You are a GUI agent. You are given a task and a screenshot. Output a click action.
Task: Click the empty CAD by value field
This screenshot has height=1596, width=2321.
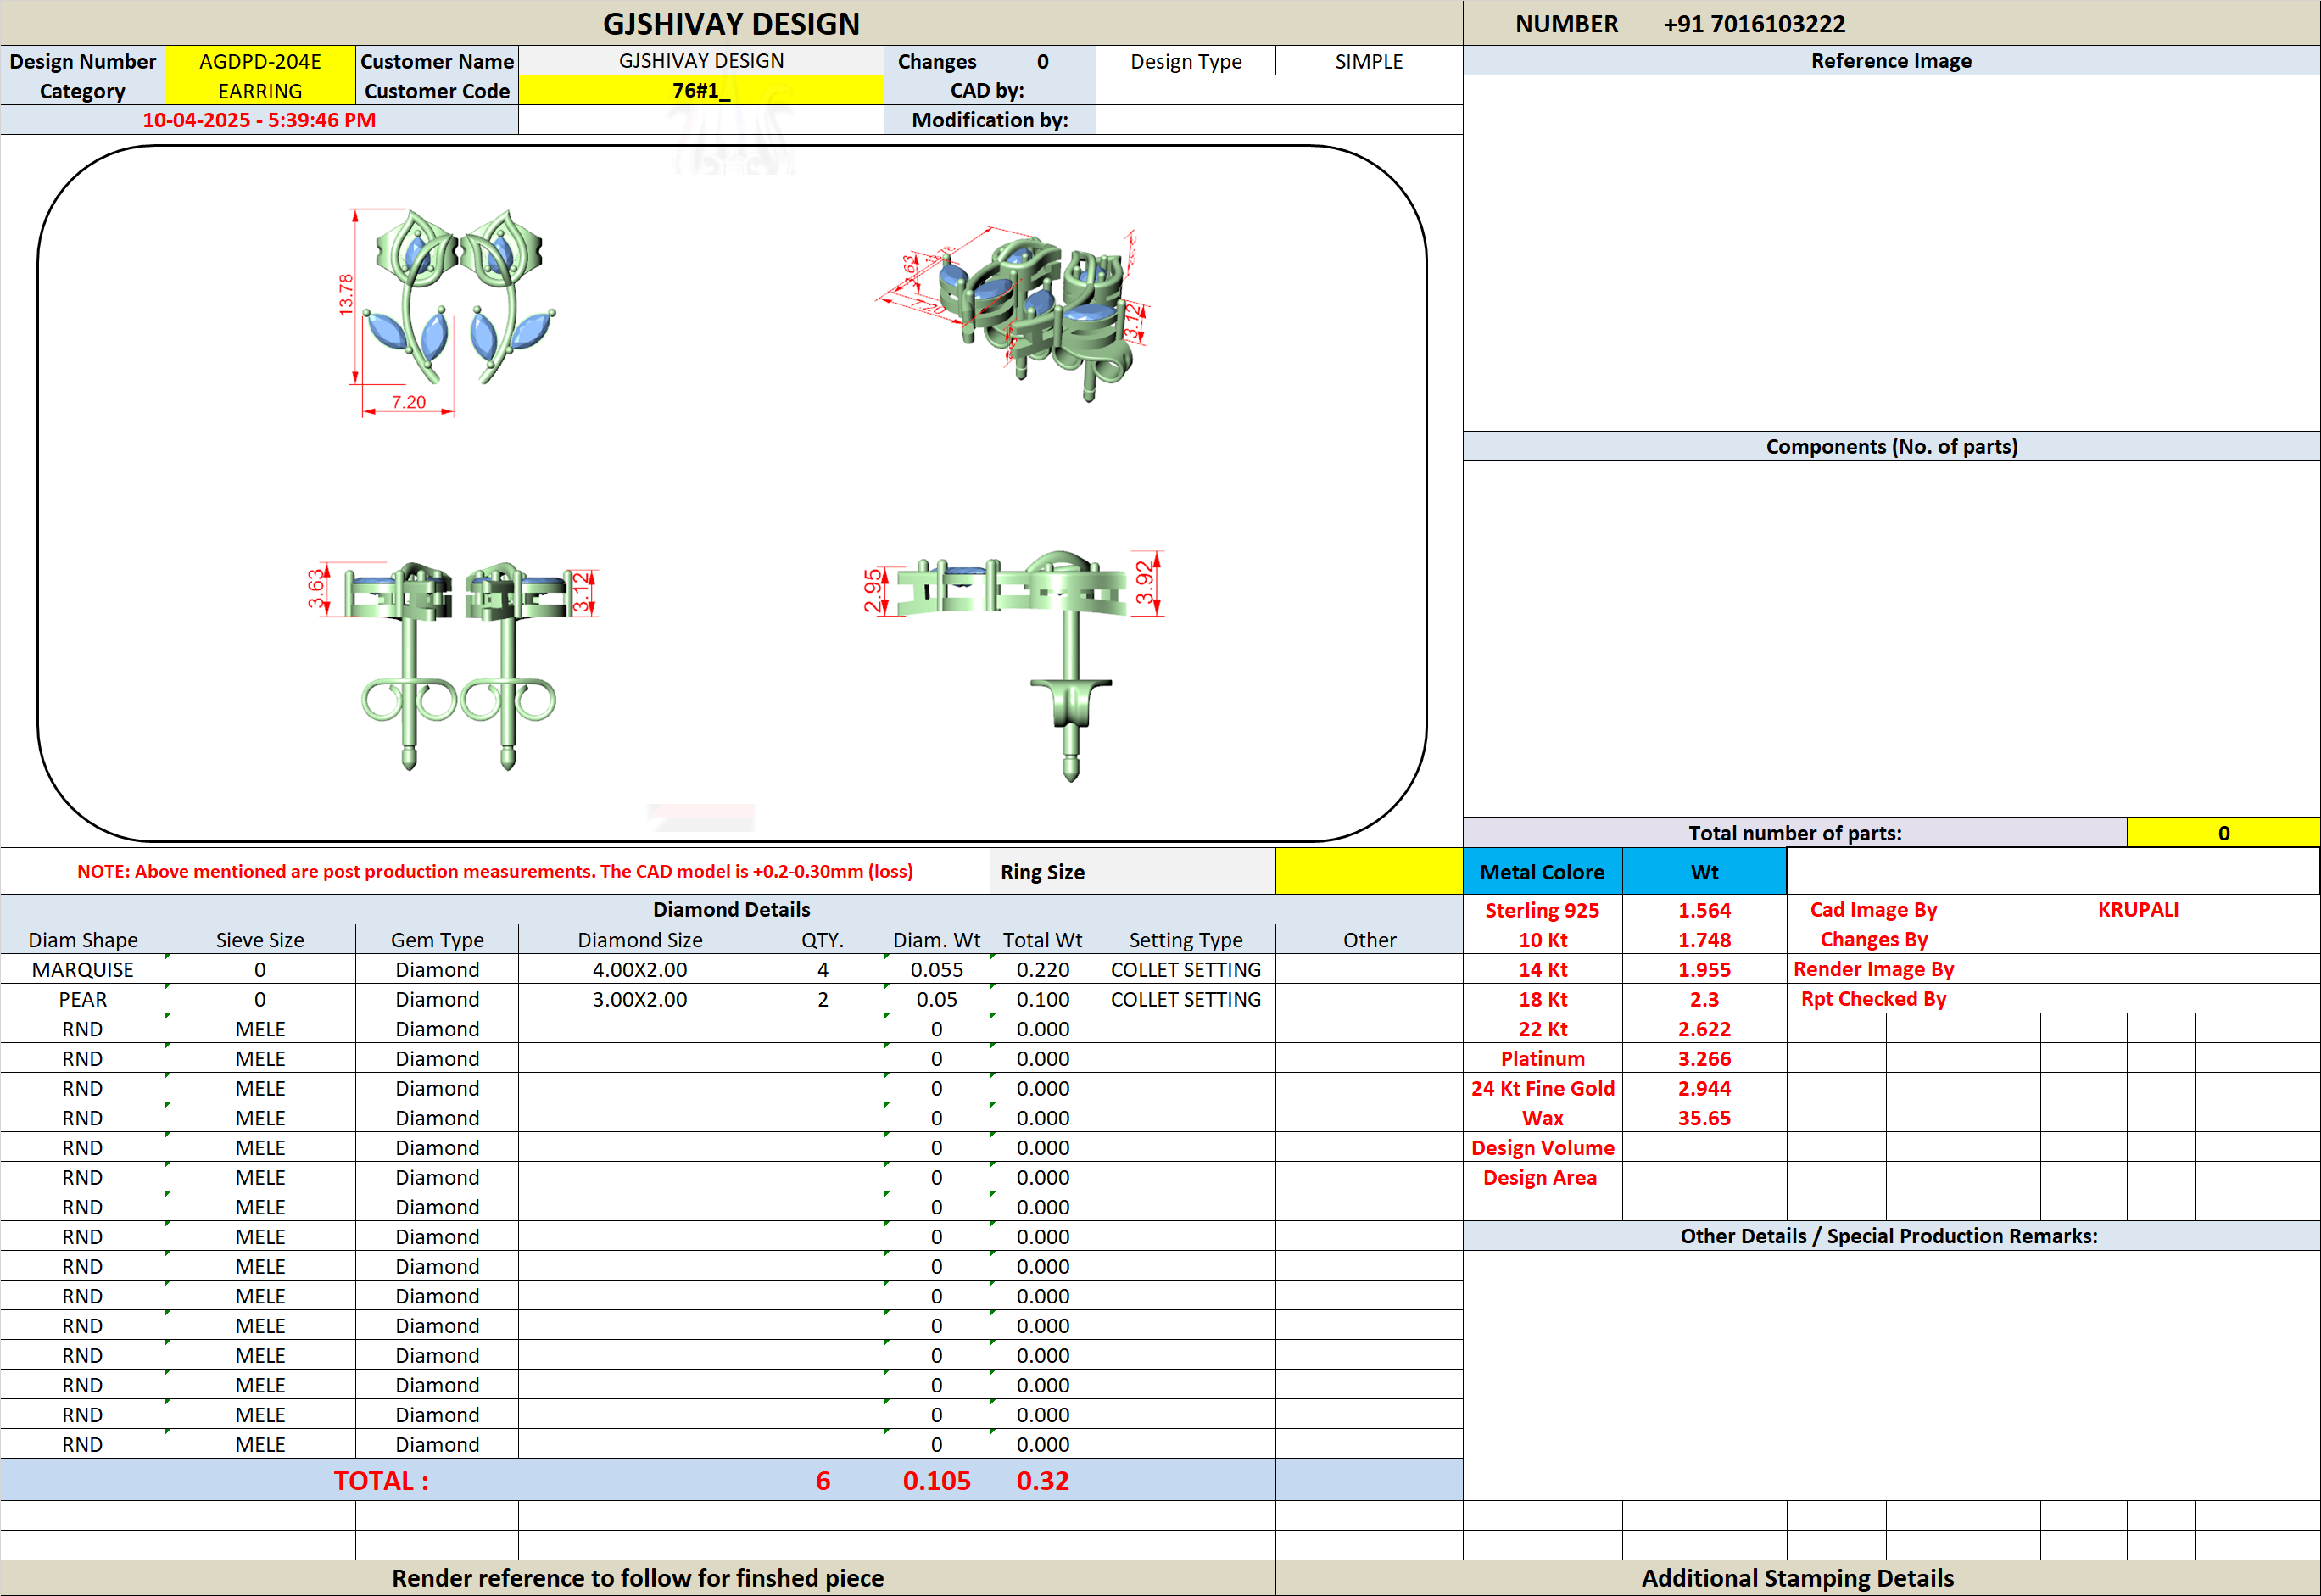1279,91
